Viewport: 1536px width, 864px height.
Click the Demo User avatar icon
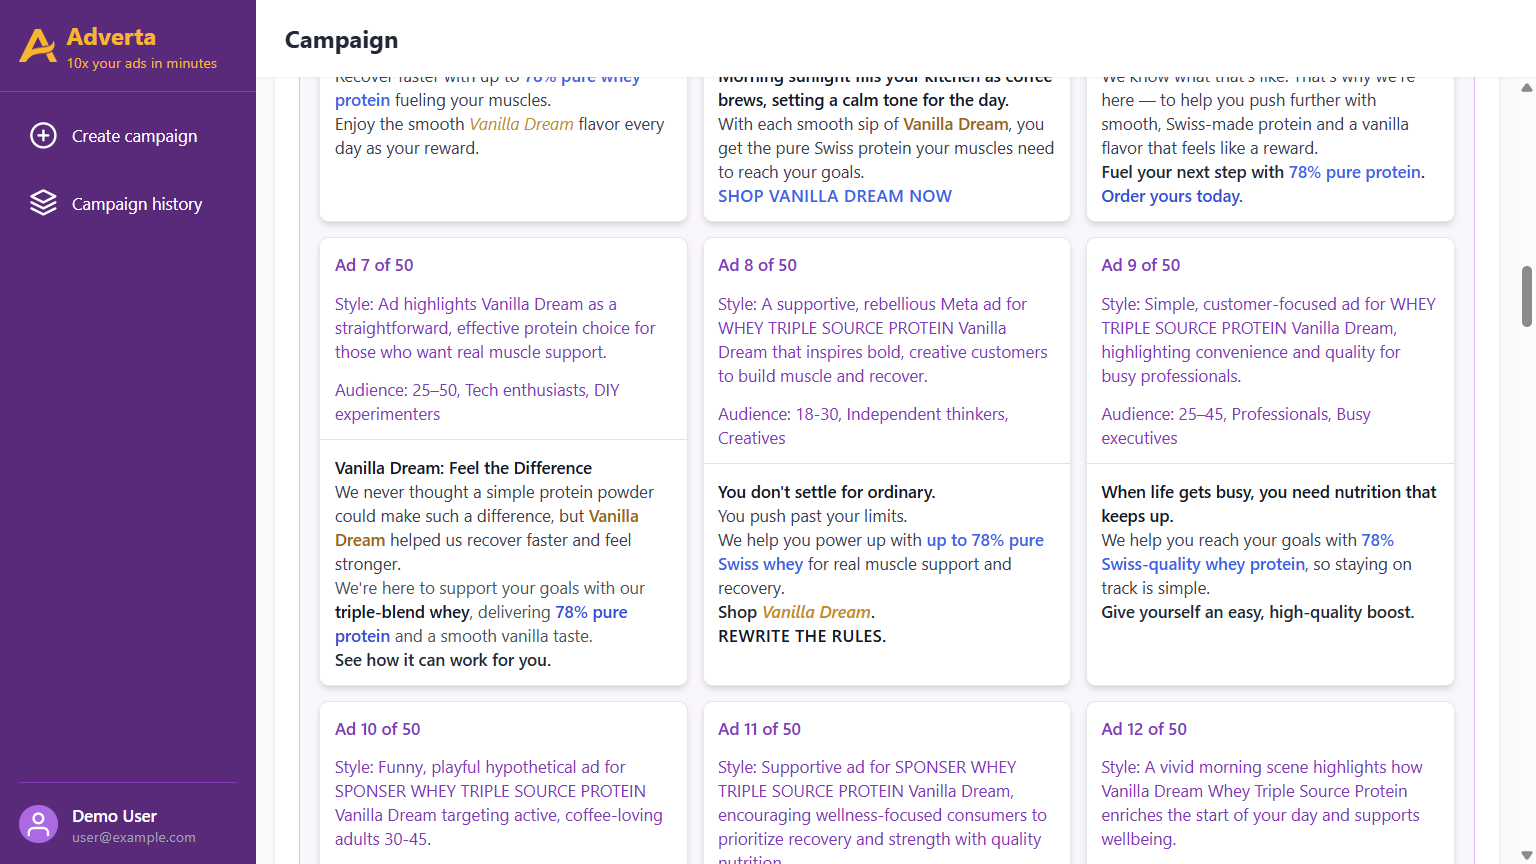click(x=38, y=825)
